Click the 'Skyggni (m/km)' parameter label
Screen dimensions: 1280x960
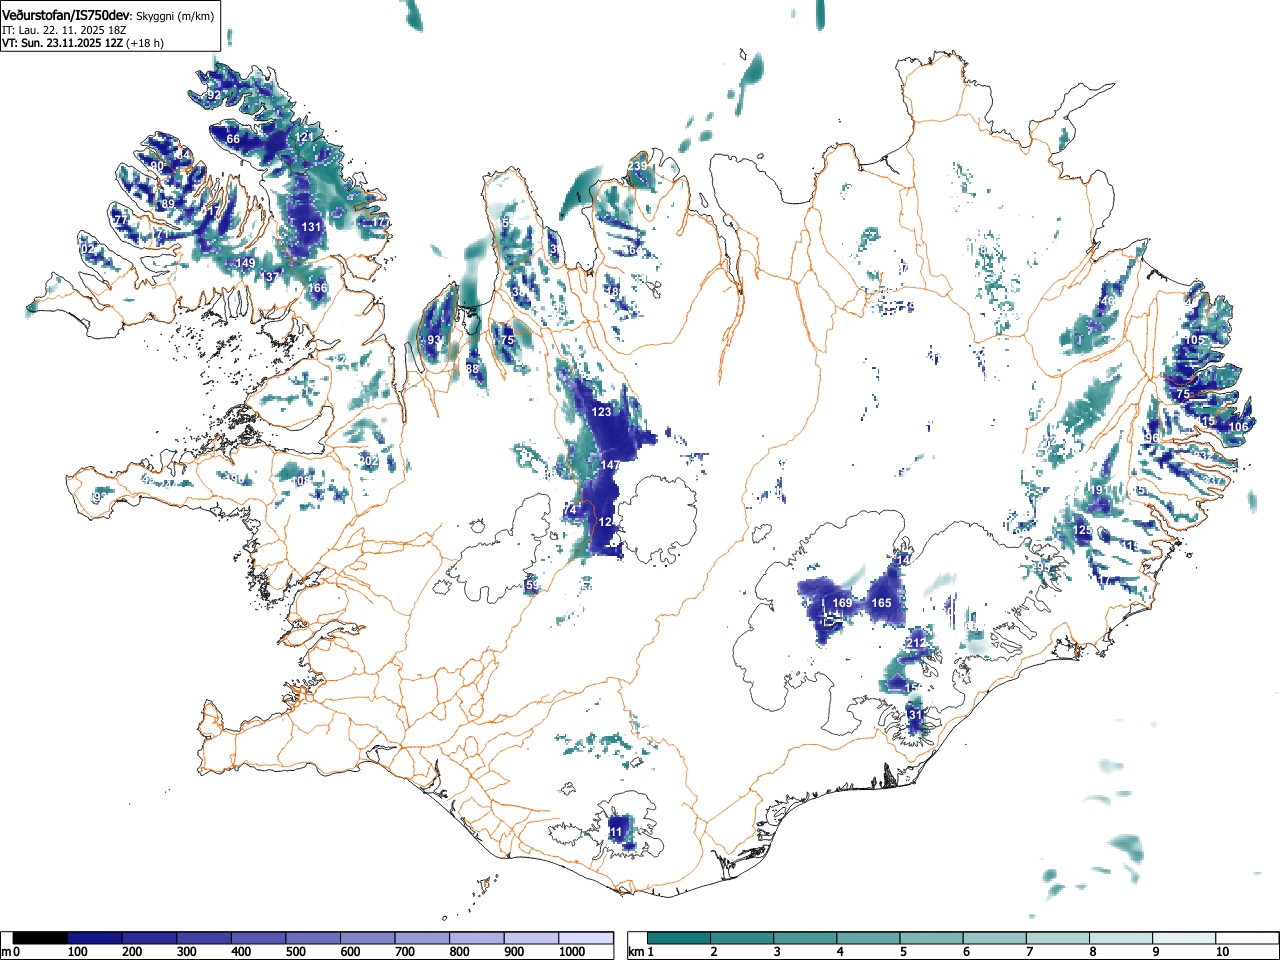click(x=175, y=15)
